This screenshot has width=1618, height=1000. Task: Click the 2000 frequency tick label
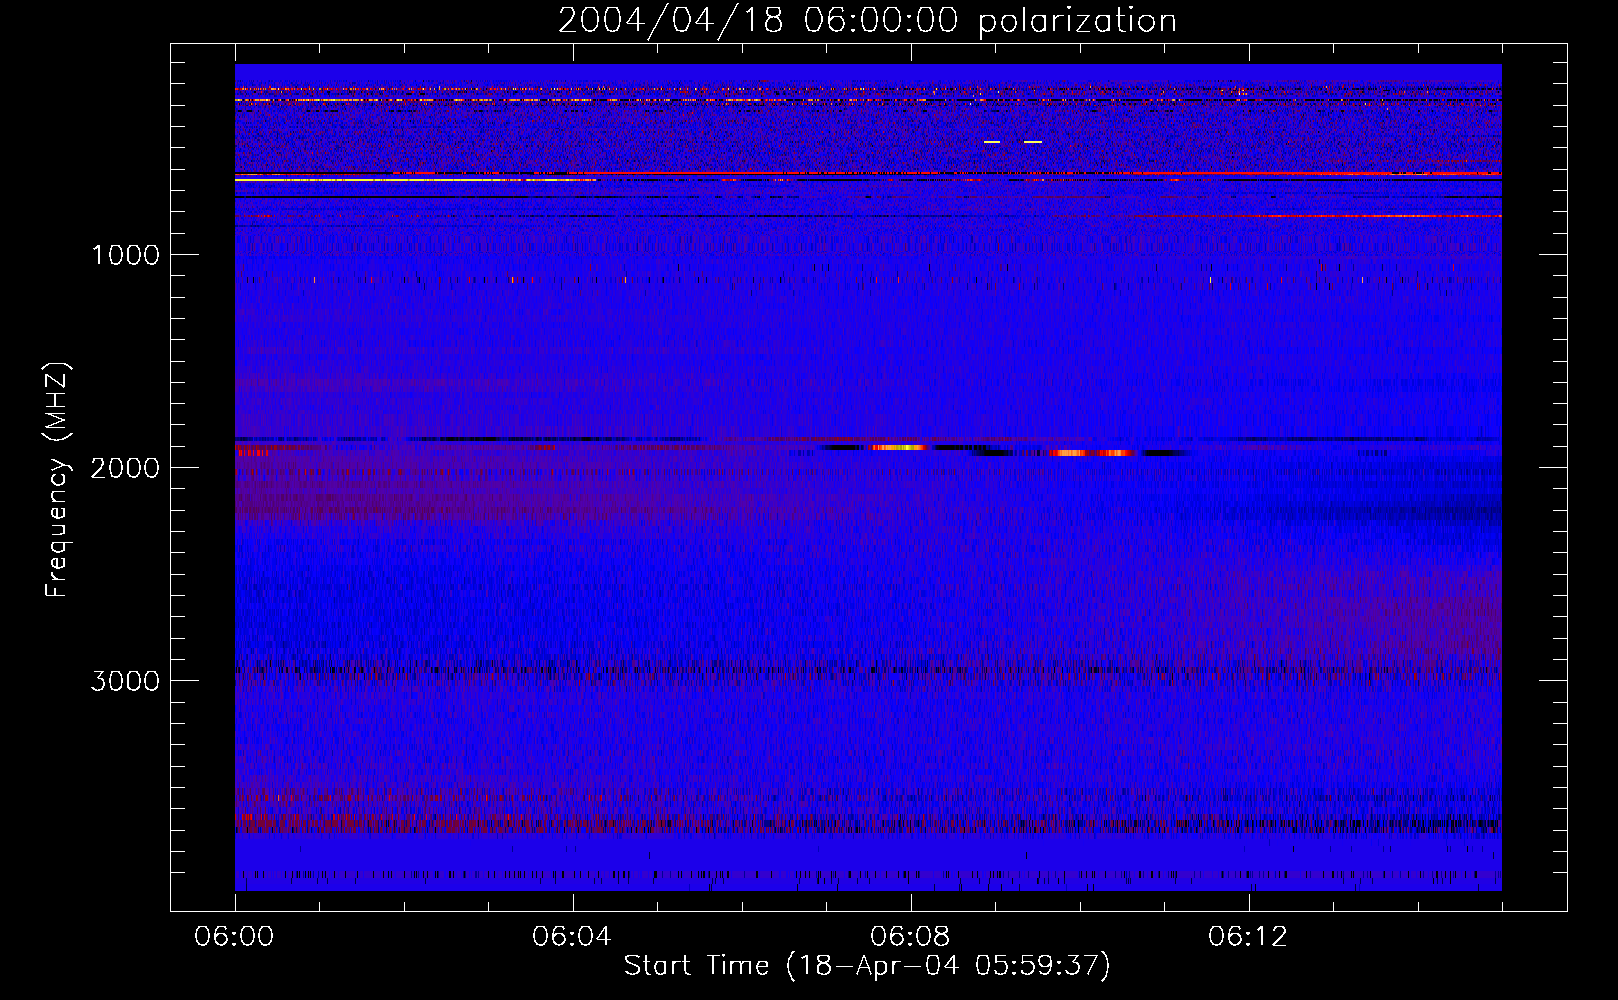125,468
